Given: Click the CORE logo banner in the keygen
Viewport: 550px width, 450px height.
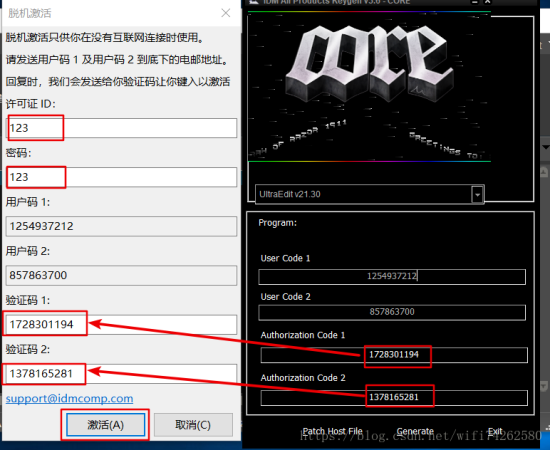Looking at the screenshot, I should point(369,86).
